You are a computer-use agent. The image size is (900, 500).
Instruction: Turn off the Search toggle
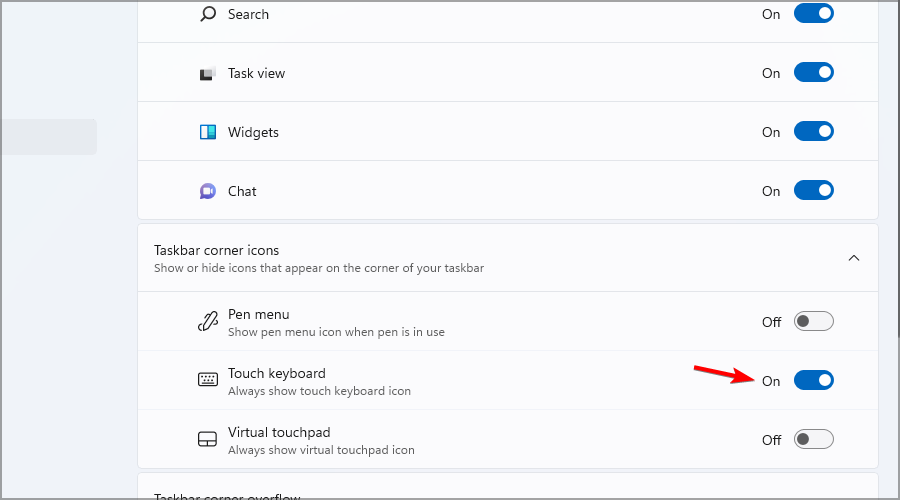tap(813, 14)
